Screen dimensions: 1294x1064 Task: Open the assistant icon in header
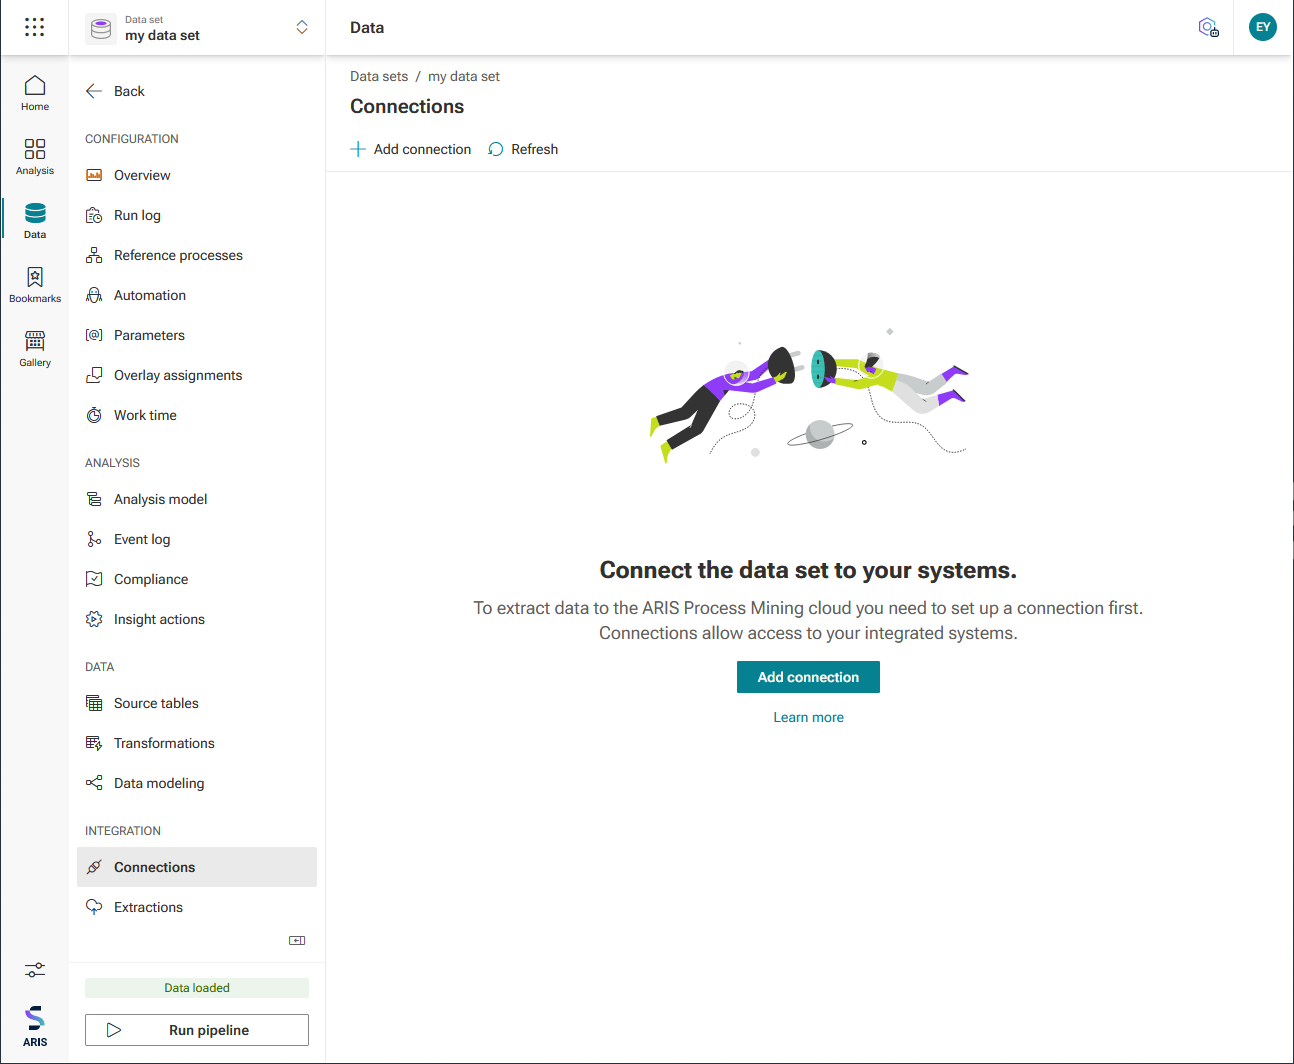click(x=1208, y=27)
